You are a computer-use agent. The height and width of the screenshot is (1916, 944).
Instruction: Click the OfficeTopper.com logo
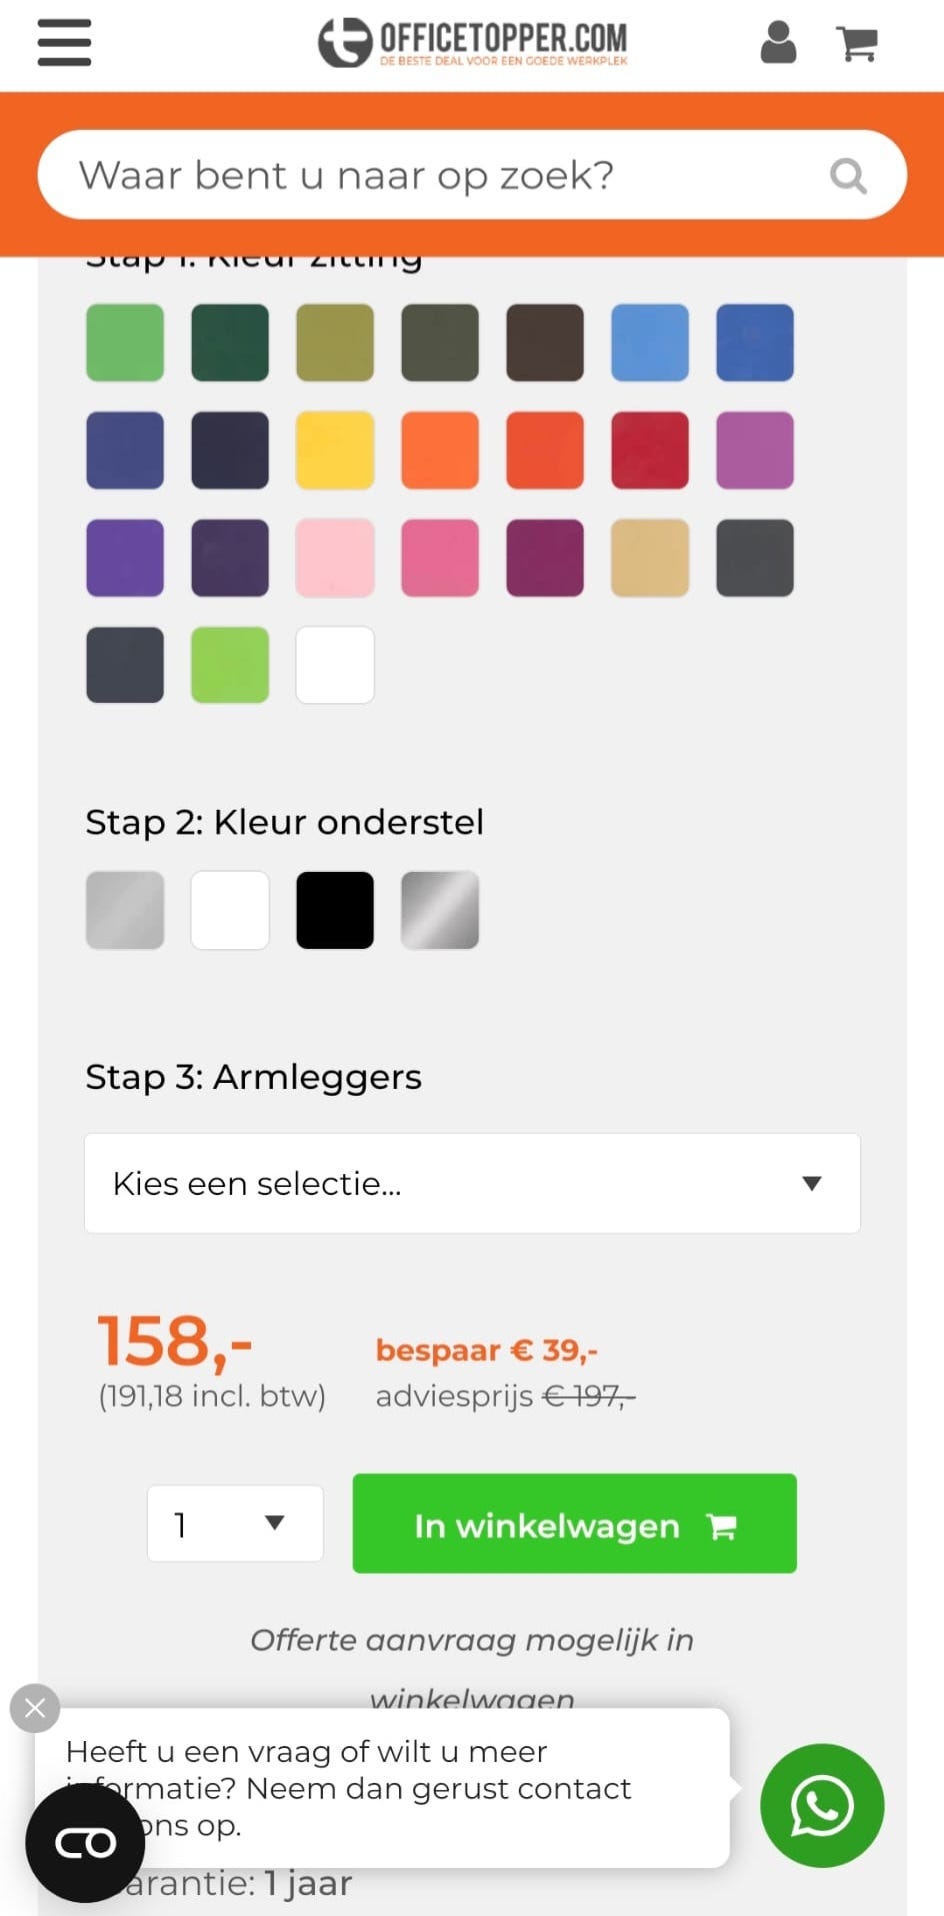click(473, 43)
